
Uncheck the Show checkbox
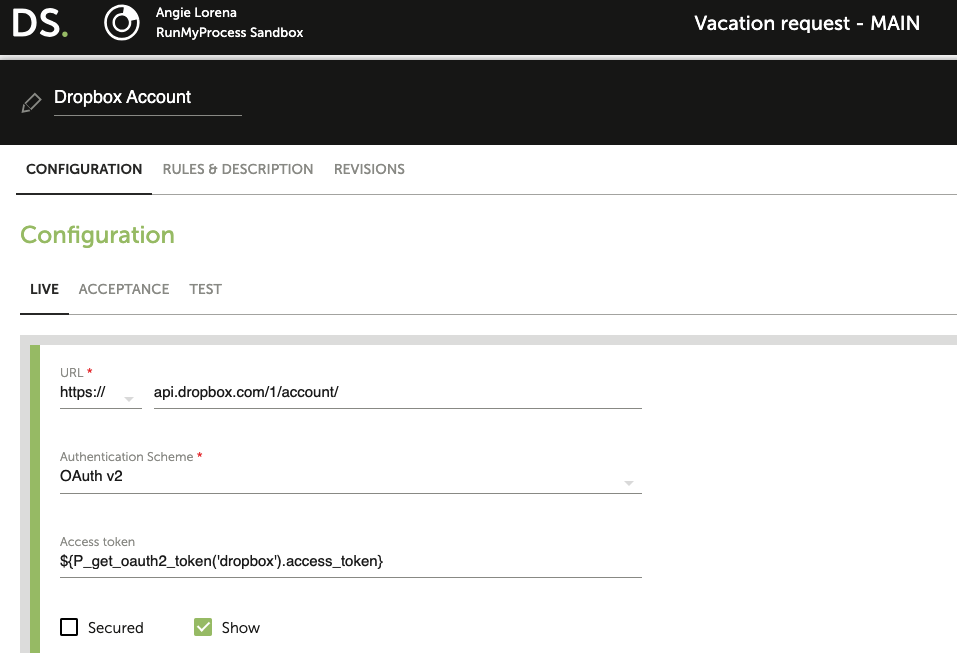click(203, 627)
